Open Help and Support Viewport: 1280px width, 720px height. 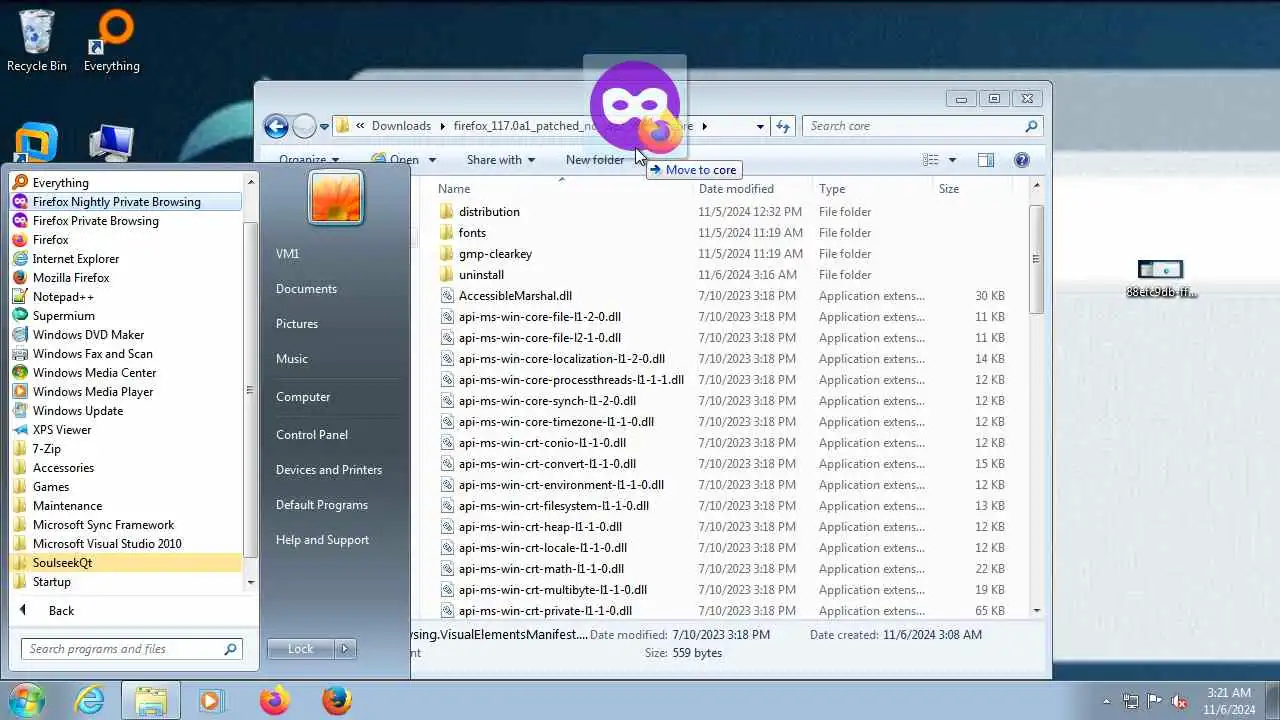coord(322,540)
